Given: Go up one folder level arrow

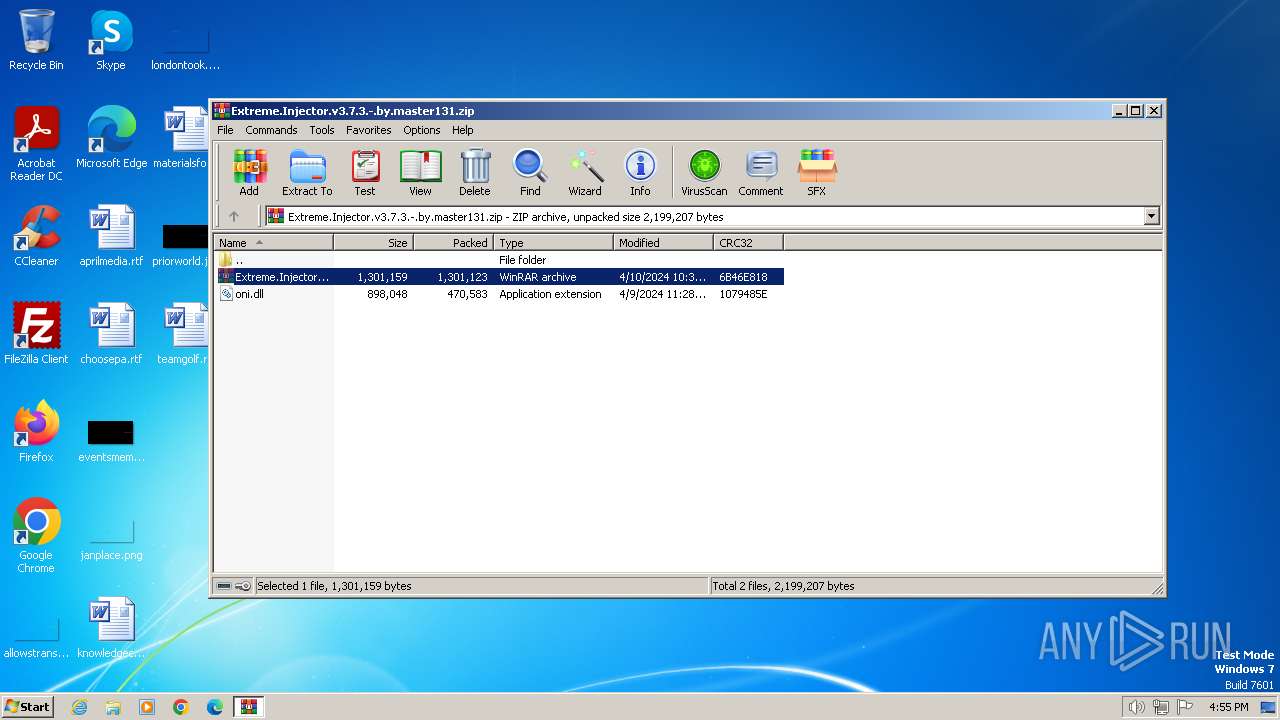Looking at the screenshot, I should click(234, 216).
